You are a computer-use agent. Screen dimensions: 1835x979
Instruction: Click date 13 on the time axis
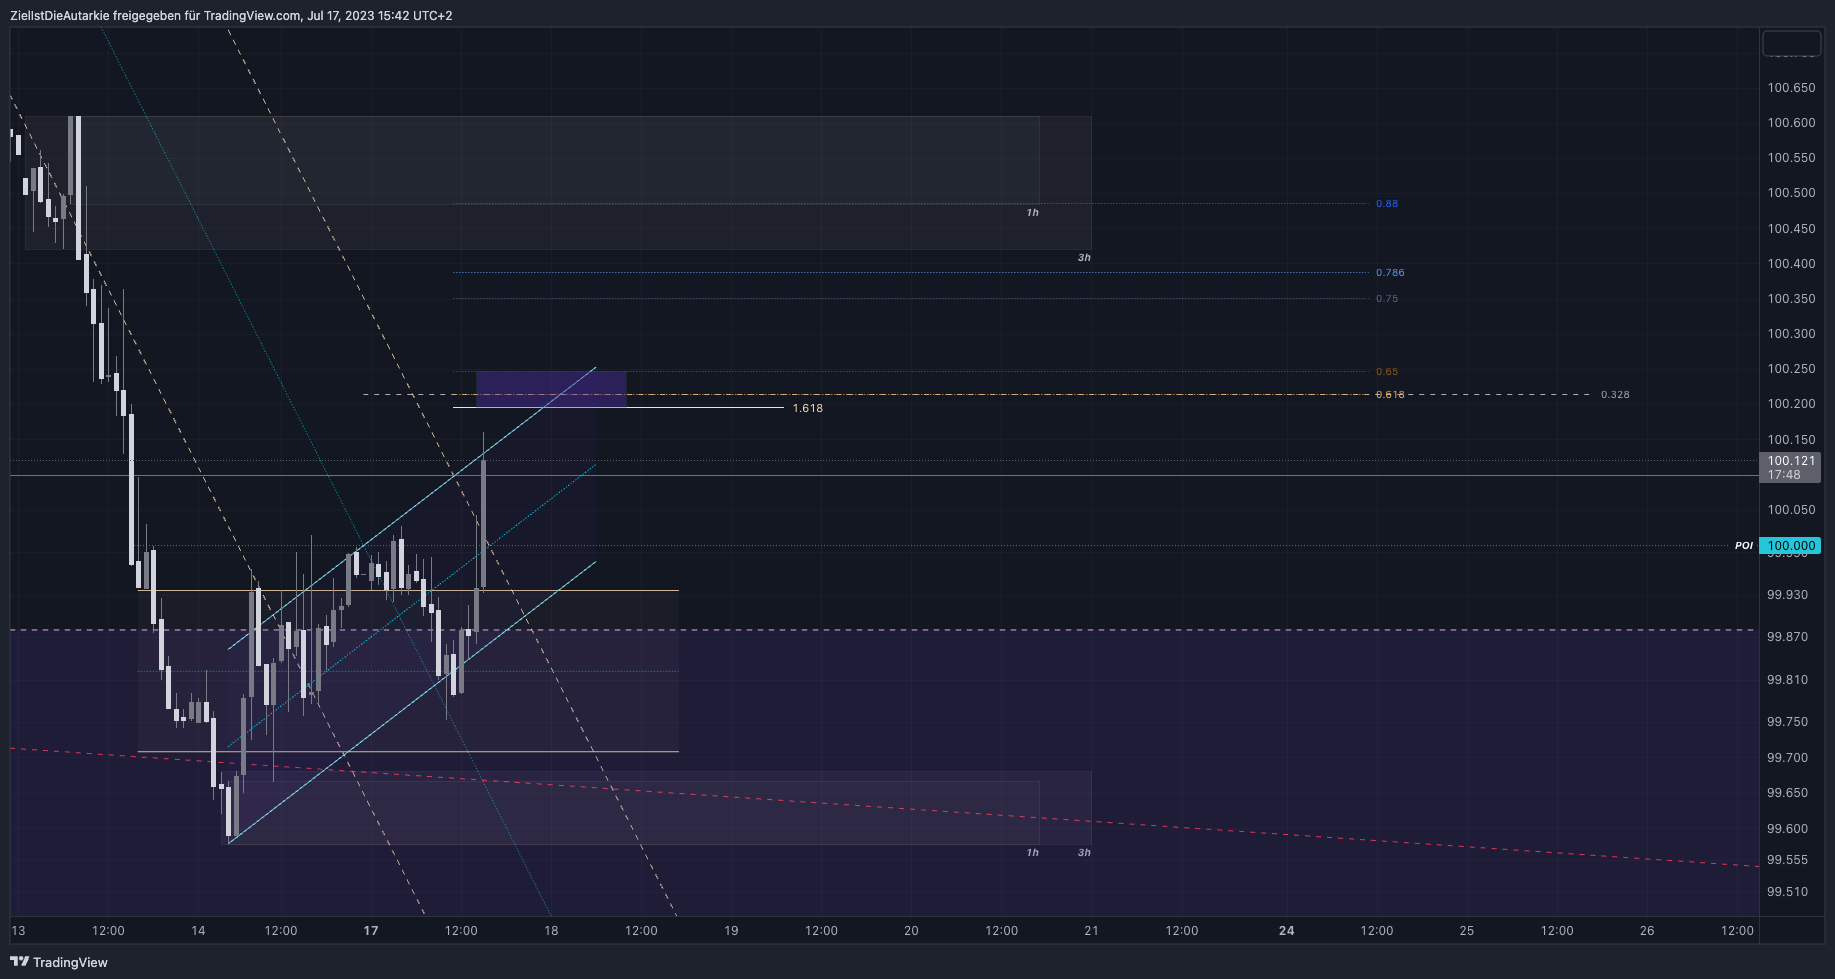(x=18, y=931)
